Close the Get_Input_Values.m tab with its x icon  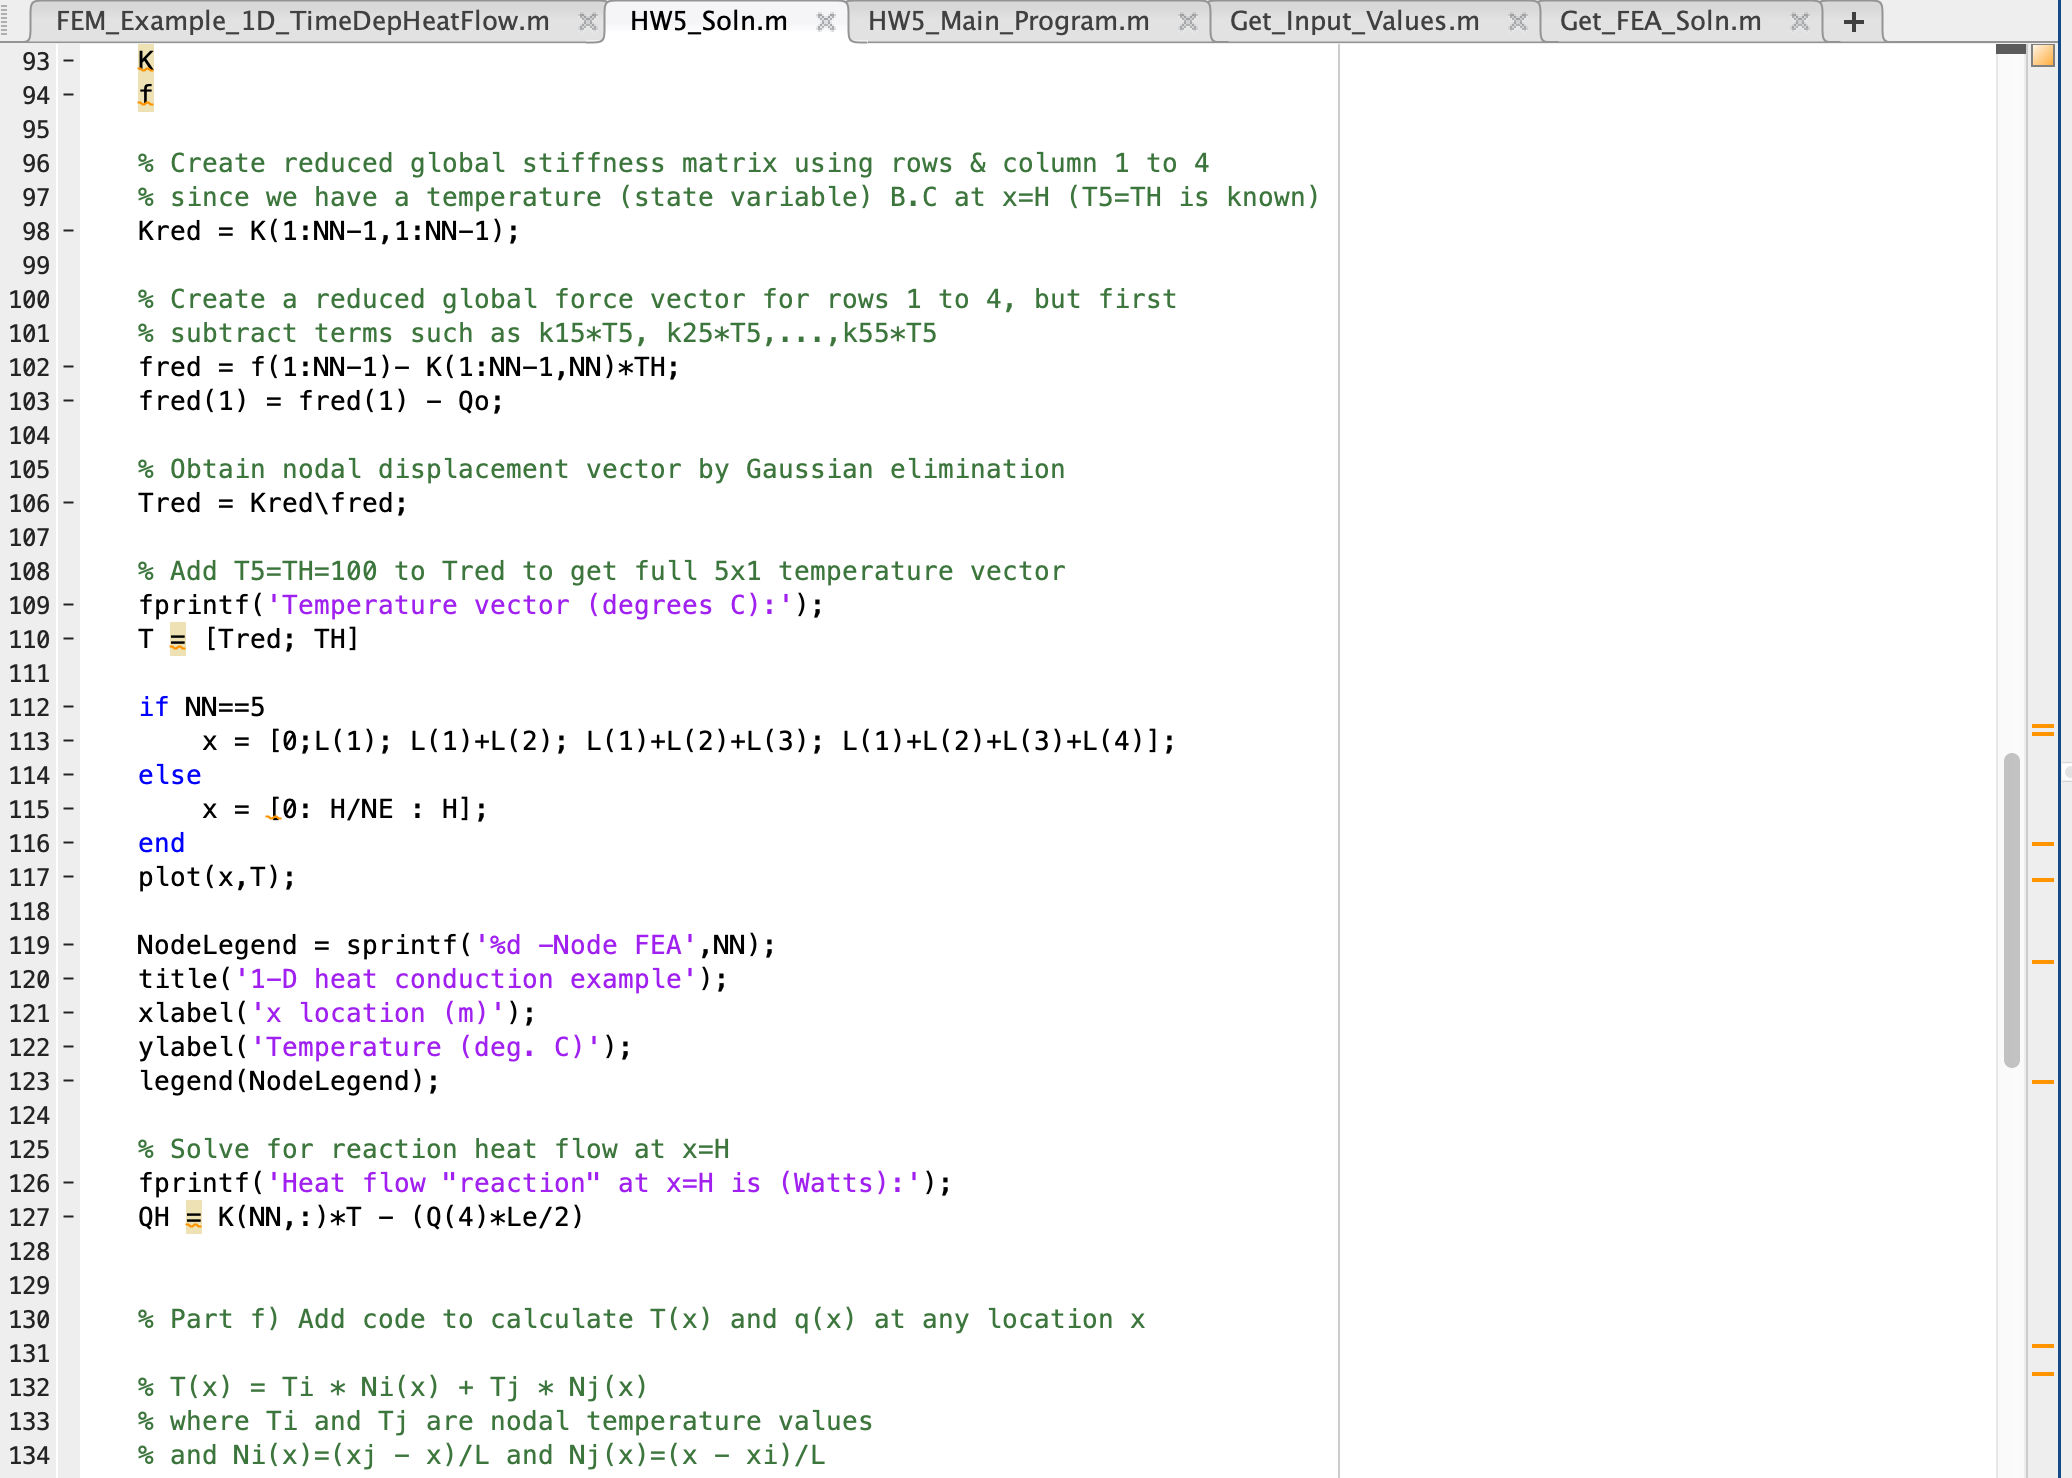[x=1518, y=20]
